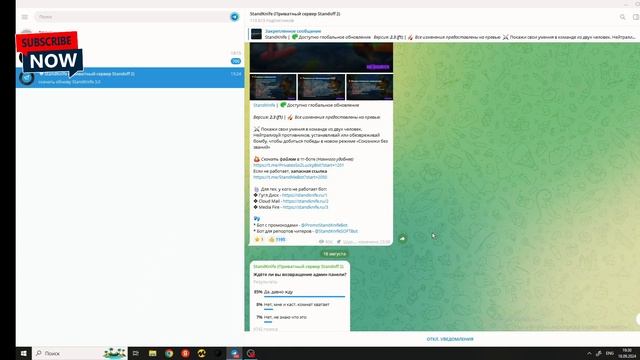Open the t.me bot download link
Image resolution: width=640 pixels, height=360 pixels.
[298, 165]
